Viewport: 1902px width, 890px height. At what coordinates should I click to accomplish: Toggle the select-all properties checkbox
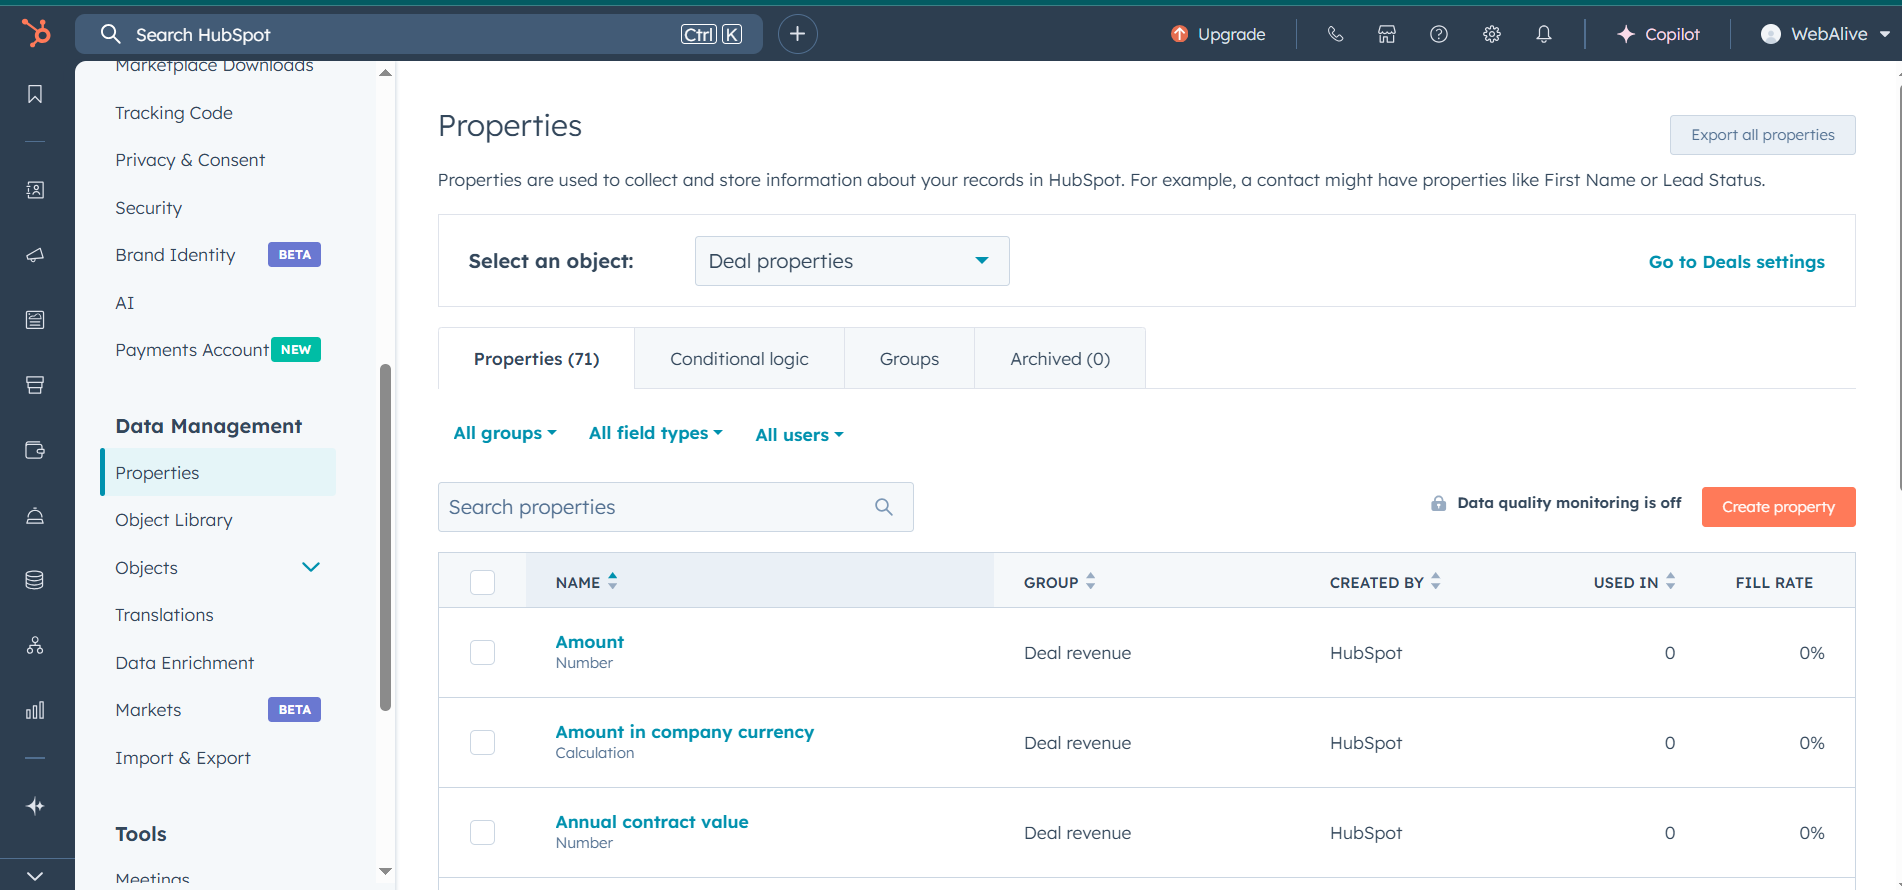[482, 582]
